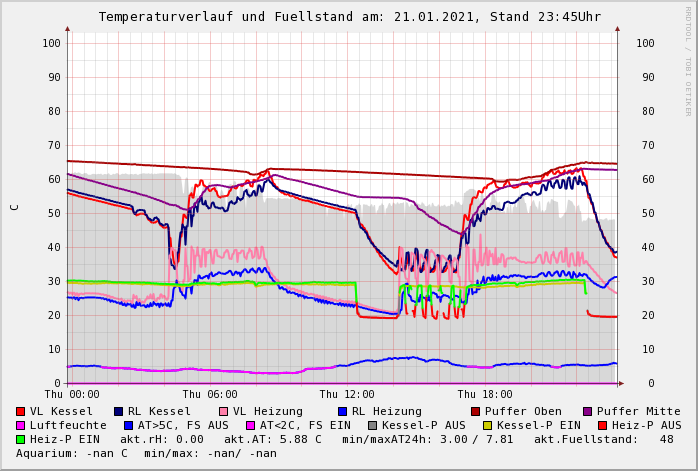Click the dark blue RL Kessel legend square
This screenshot has height=471, width=698.
(119, 411)
